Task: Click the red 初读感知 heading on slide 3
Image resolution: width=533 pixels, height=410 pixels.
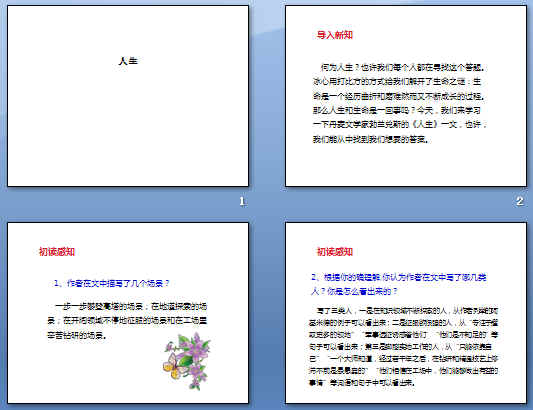Action: (x=57, y=252)
